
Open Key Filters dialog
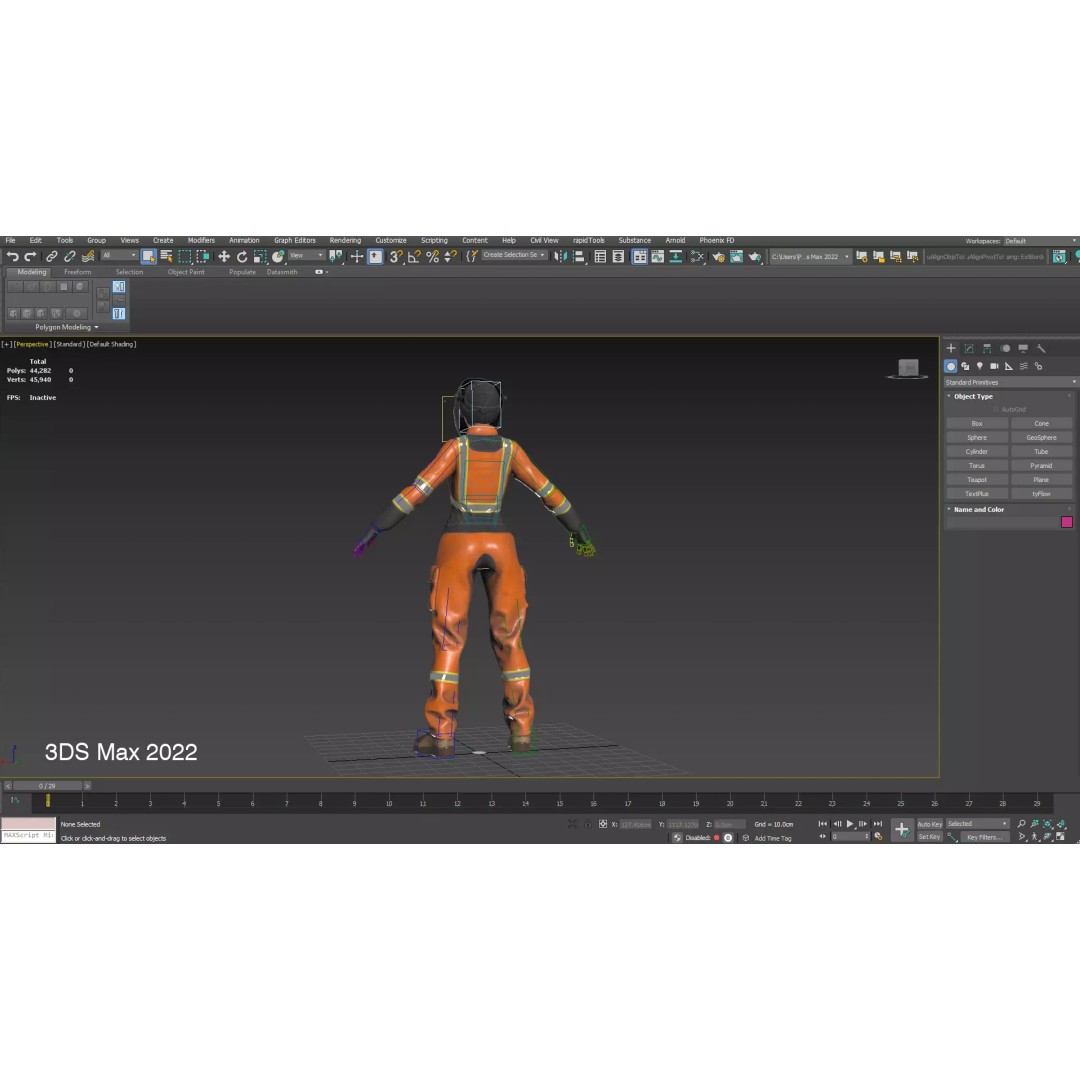984,837
